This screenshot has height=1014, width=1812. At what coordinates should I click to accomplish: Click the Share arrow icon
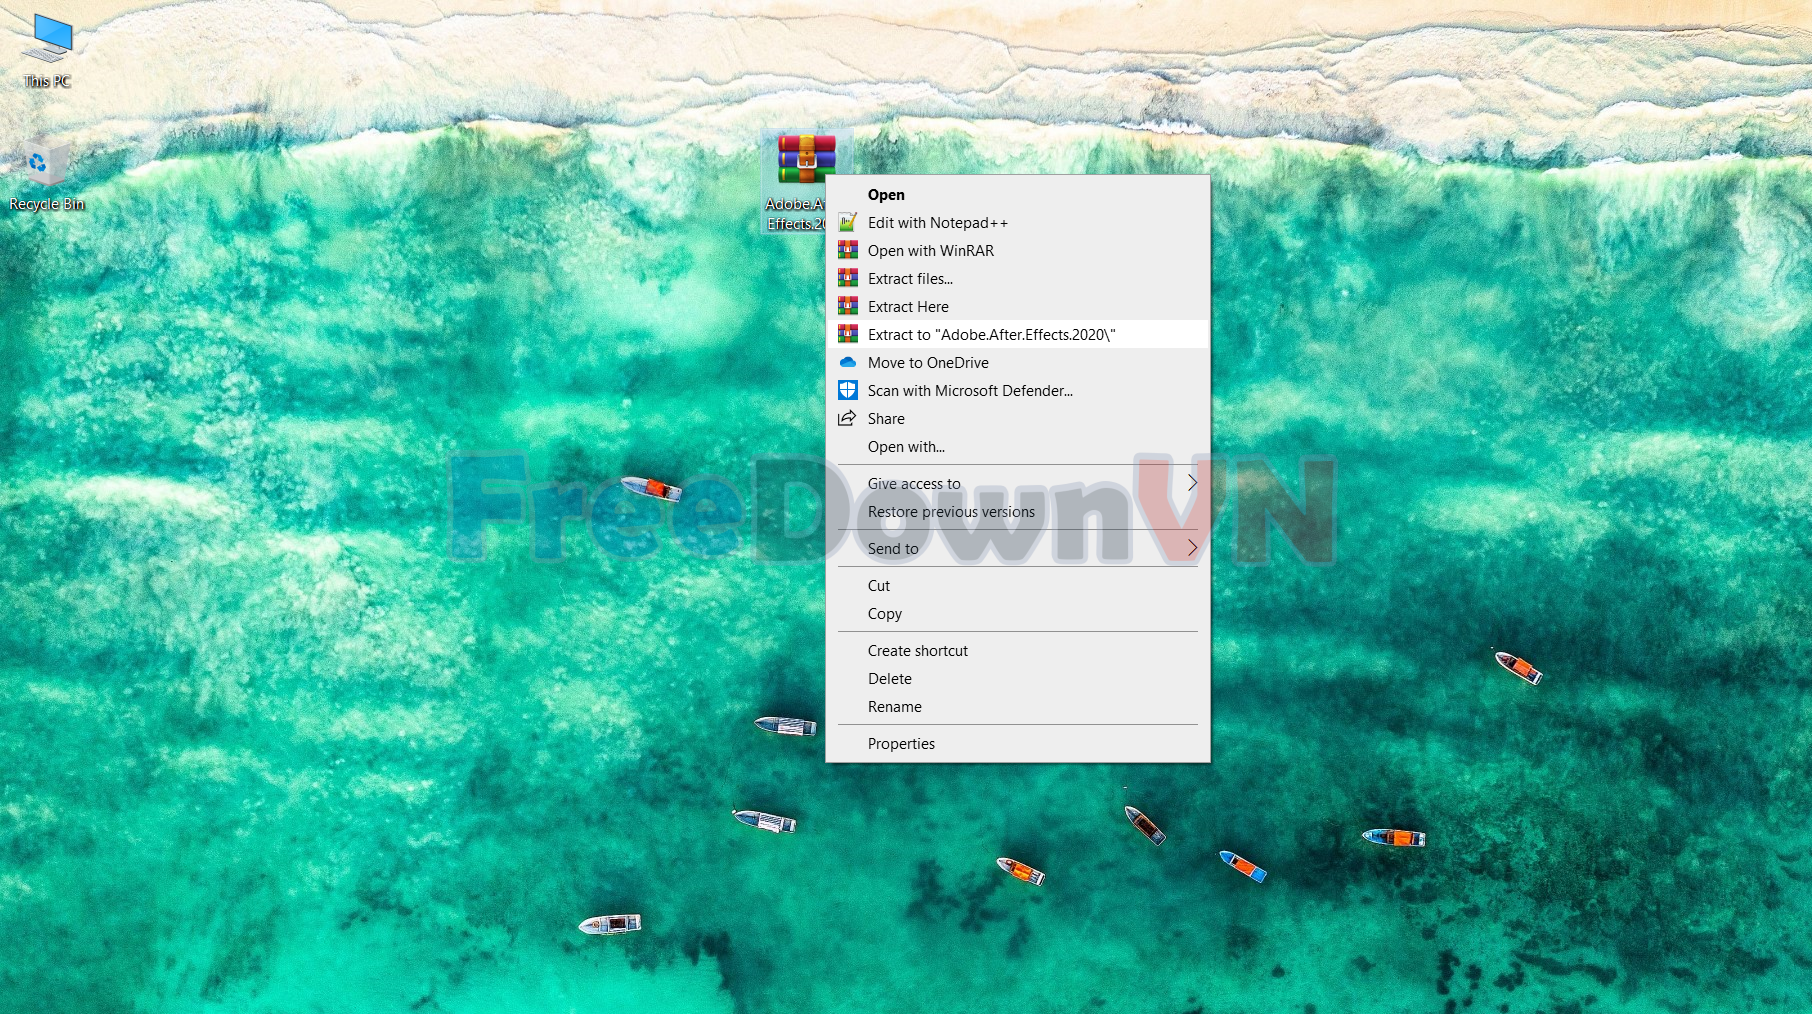[847, 418]
